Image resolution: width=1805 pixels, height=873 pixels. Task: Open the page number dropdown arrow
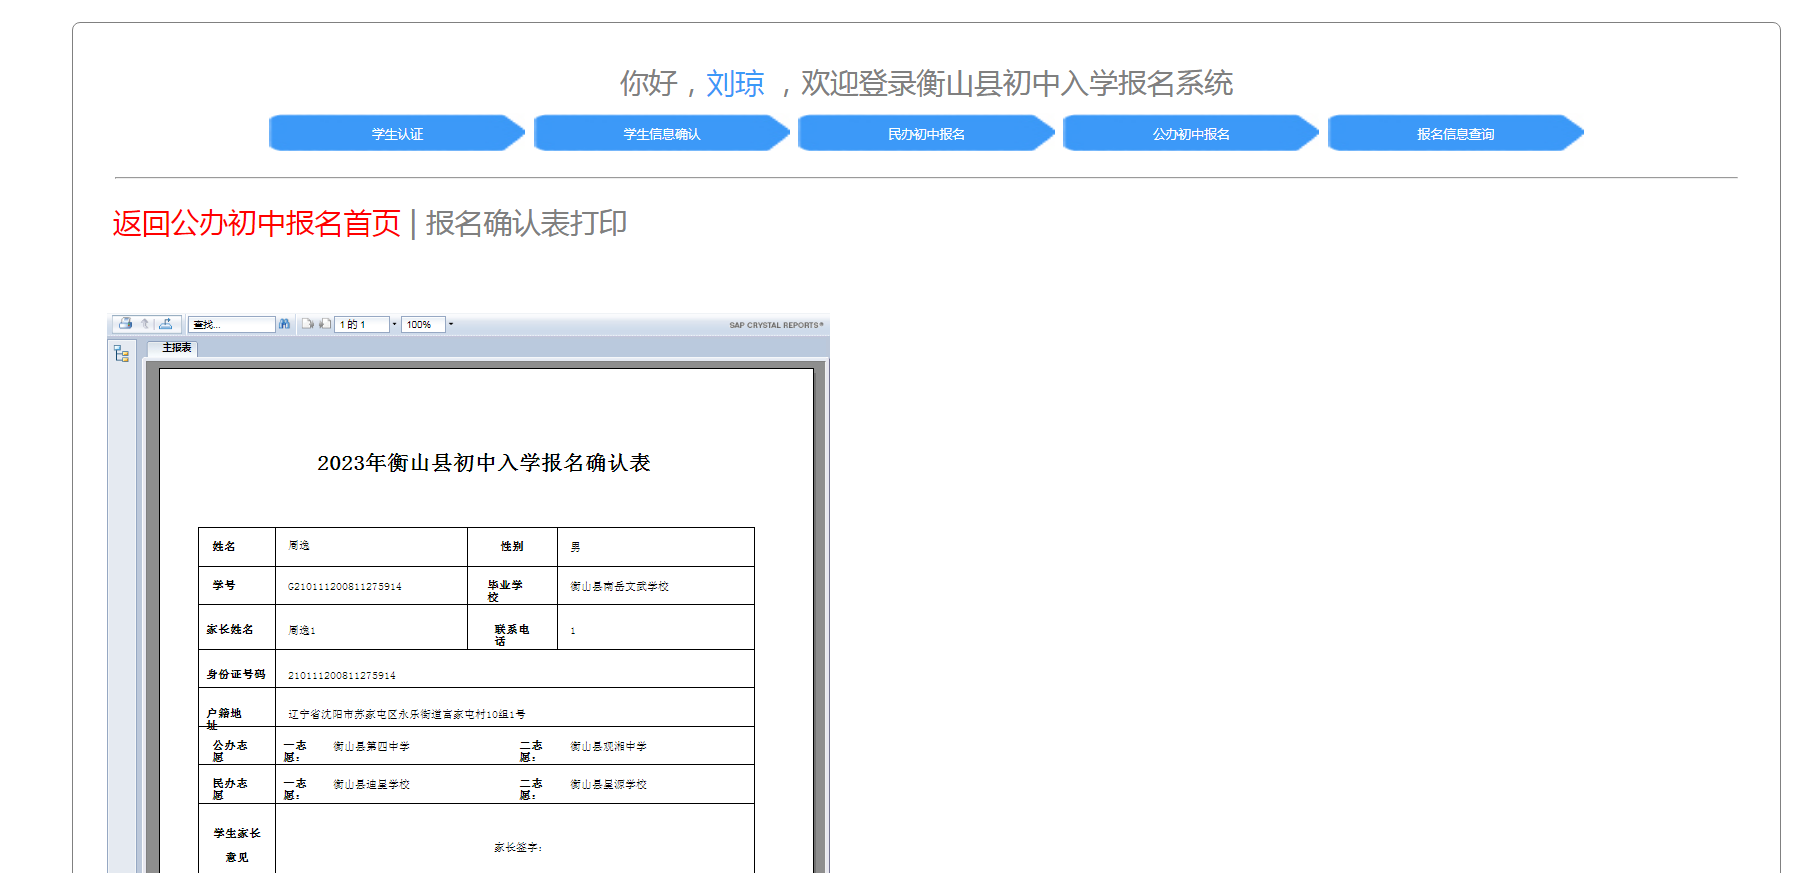coord(394,324)
